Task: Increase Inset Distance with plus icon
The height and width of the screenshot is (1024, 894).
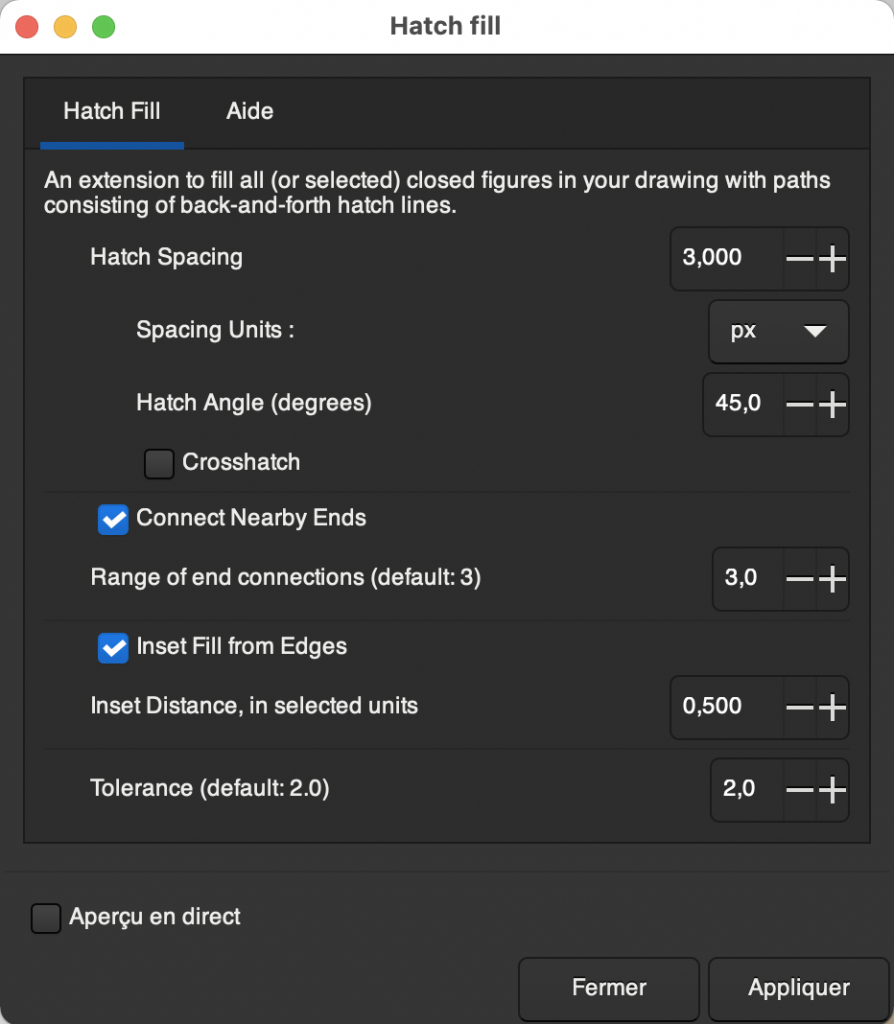Action: 832,708
